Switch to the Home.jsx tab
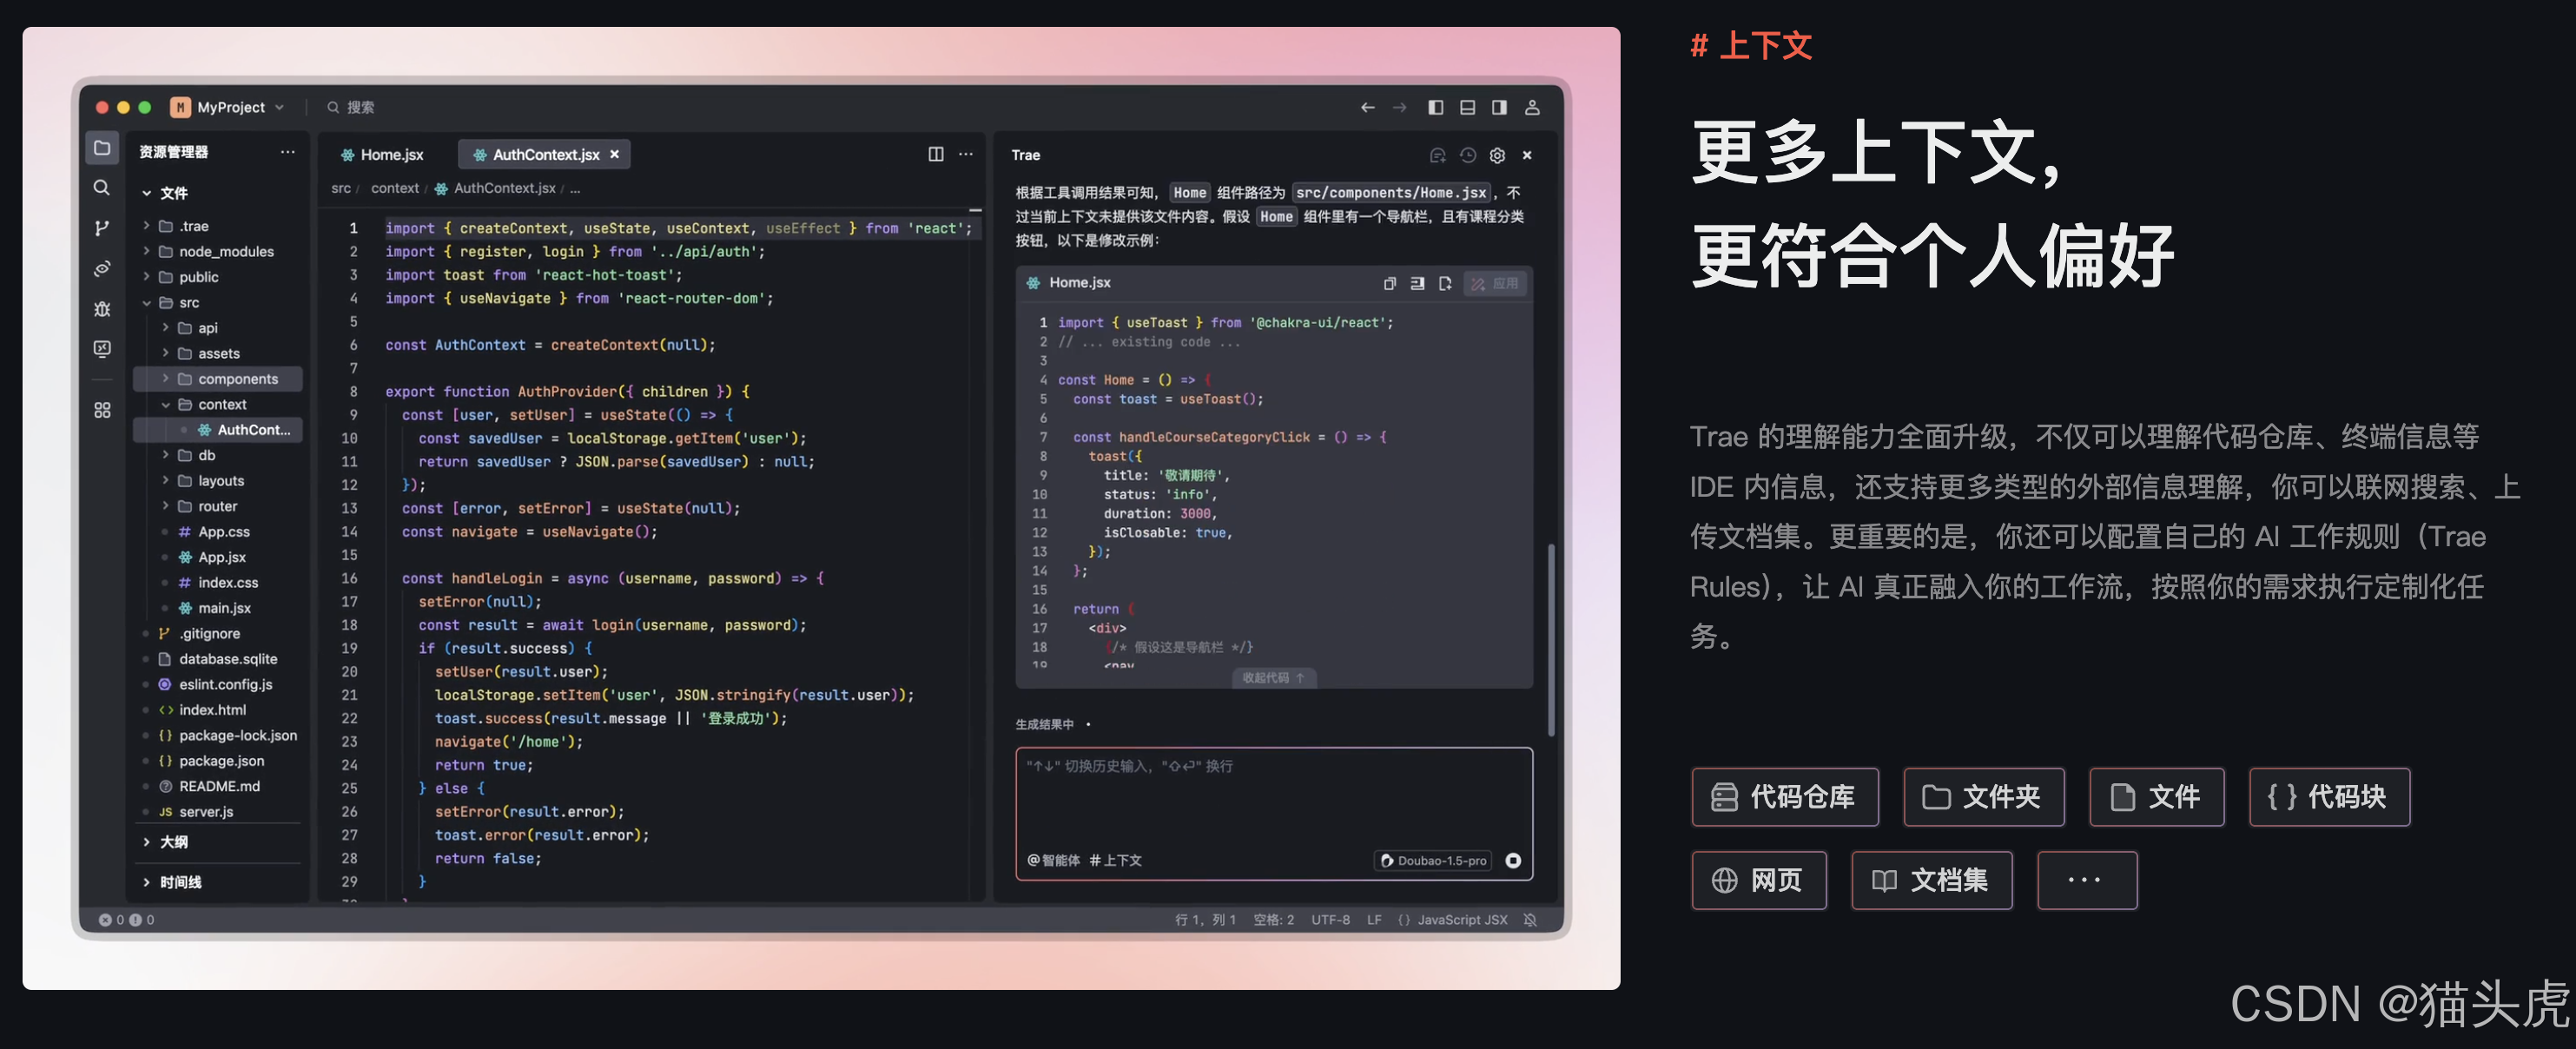 383,155
